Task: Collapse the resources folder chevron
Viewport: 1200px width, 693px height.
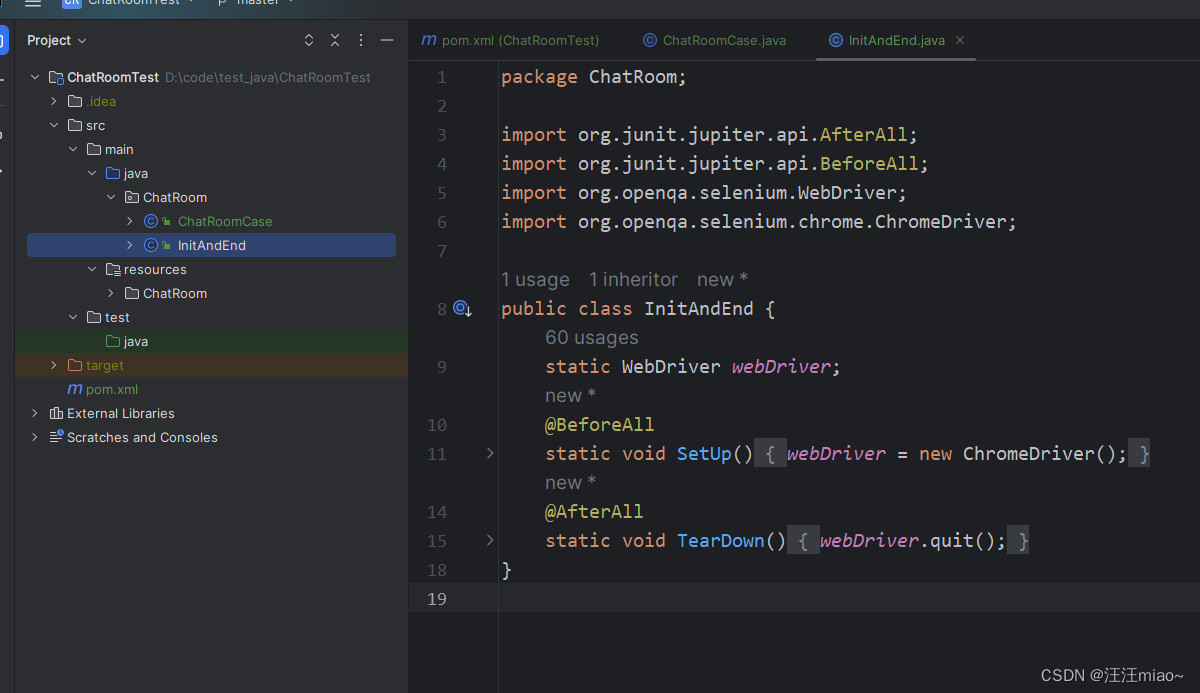Action: pos(92,269)
